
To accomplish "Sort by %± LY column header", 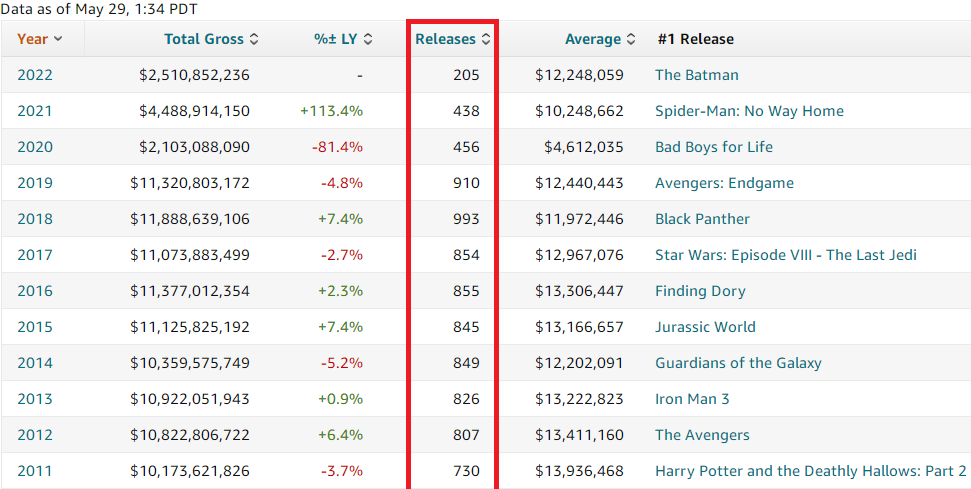I will (335, 39).
